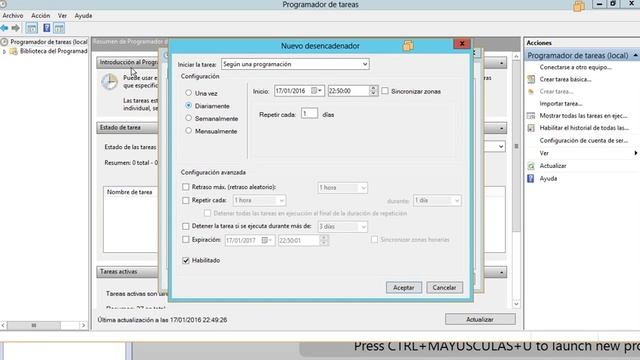Open the Inicio date calendar picker

click(316, 91)
